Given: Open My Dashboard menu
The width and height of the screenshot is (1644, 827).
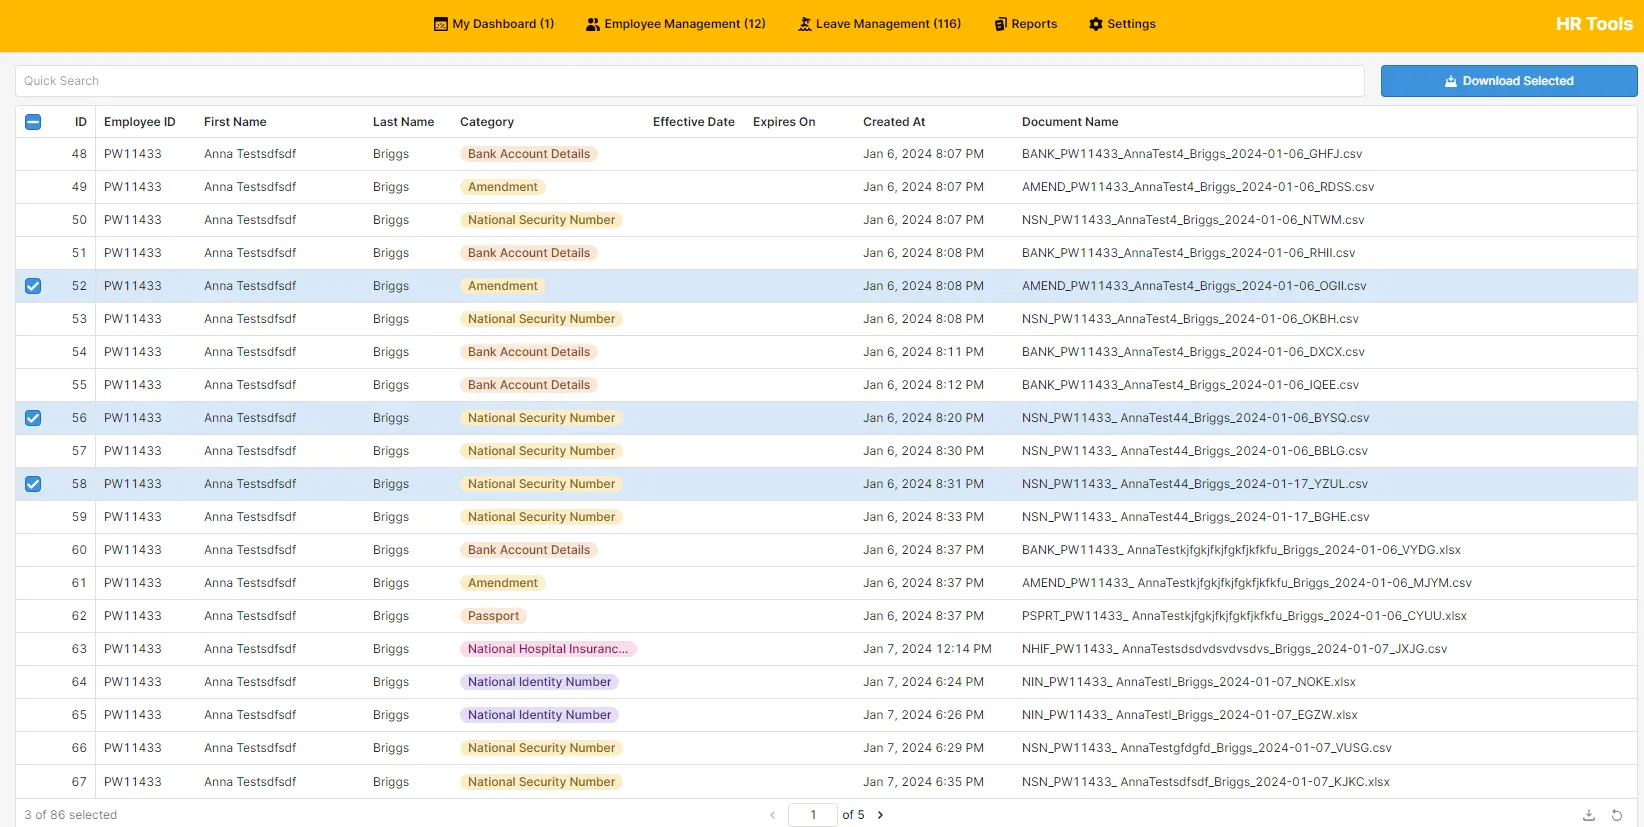Looking at the screenshot, I should click(x=494, y=24).
